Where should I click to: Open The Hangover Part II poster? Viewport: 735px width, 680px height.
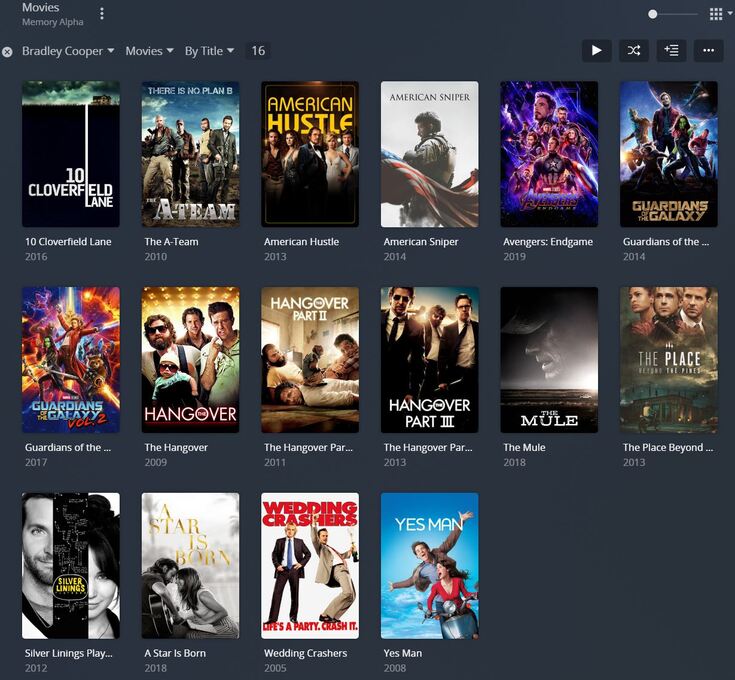(310, 360)
